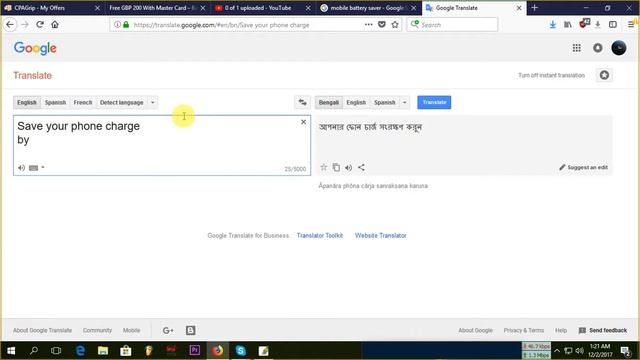
Task: Open Firefox library icon
Action: tap(568, 24)
